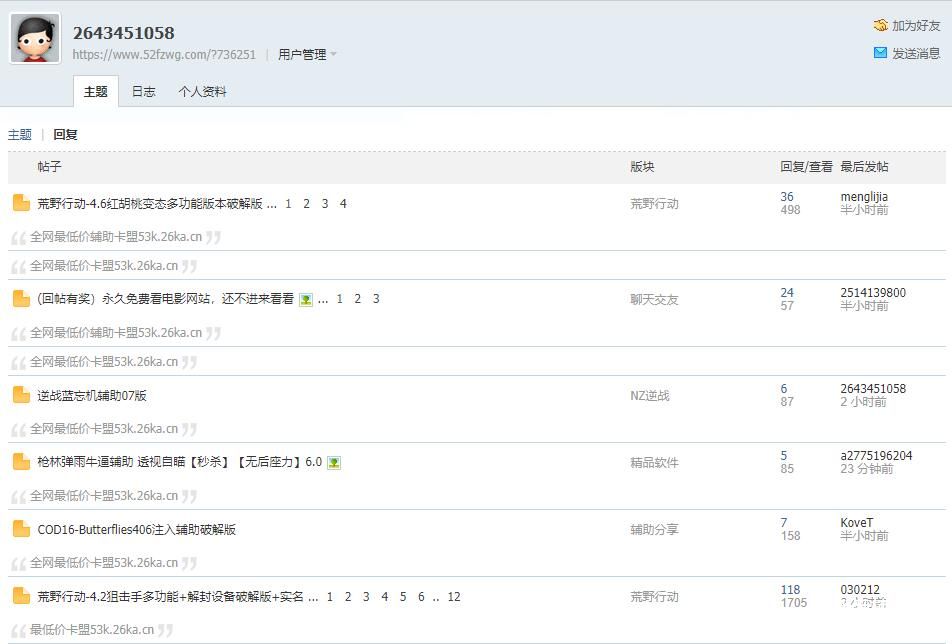Click the add friend handshake icon
952x644 pixels.
pos(880,25)
